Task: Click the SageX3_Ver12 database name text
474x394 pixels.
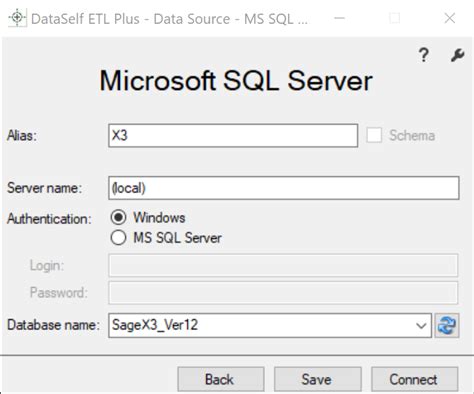Action: (x=155, y=325)
